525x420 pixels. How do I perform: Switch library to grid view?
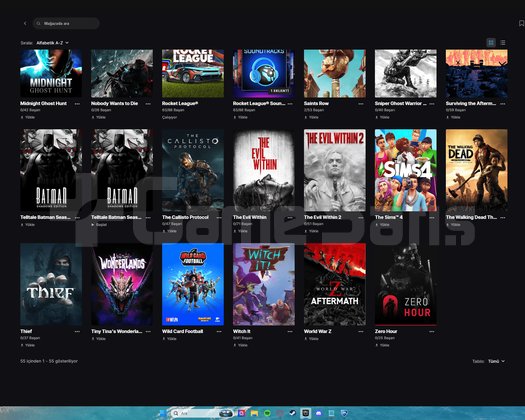click(x=491, y=43)
